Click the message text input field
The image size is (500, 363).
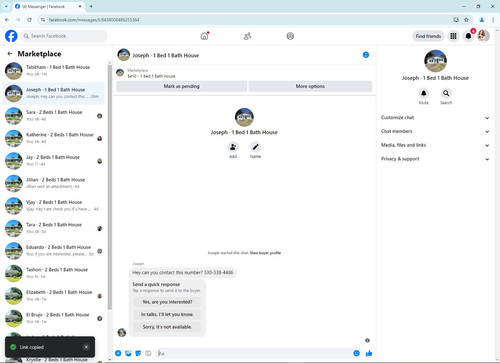pos(253,353)
